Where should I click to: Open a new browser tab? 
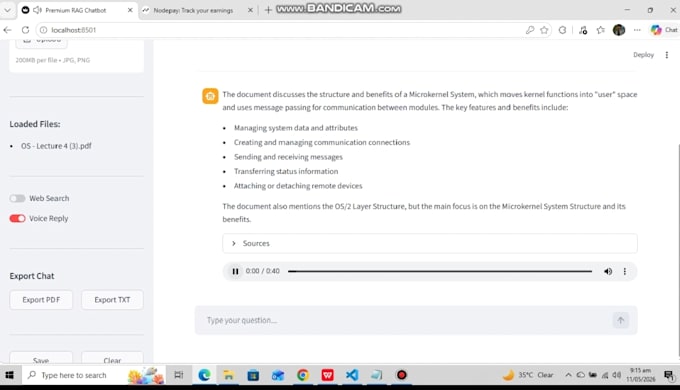tap(268, 10)
